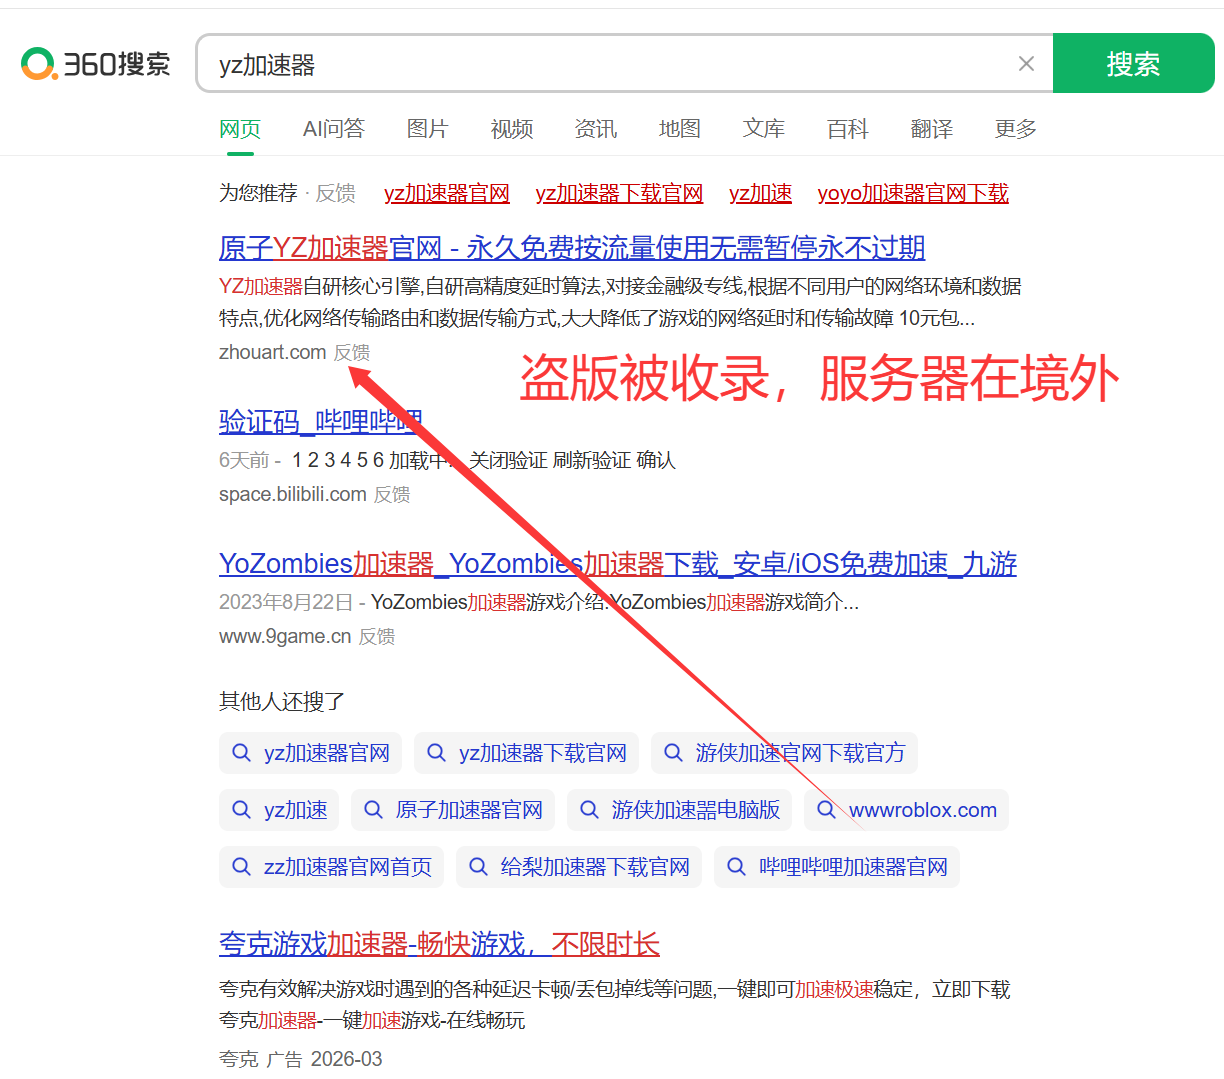The height and width of the screenshot is (1079, 1224).
Task: Switch to the 资讯 tab
Action: 596,129
